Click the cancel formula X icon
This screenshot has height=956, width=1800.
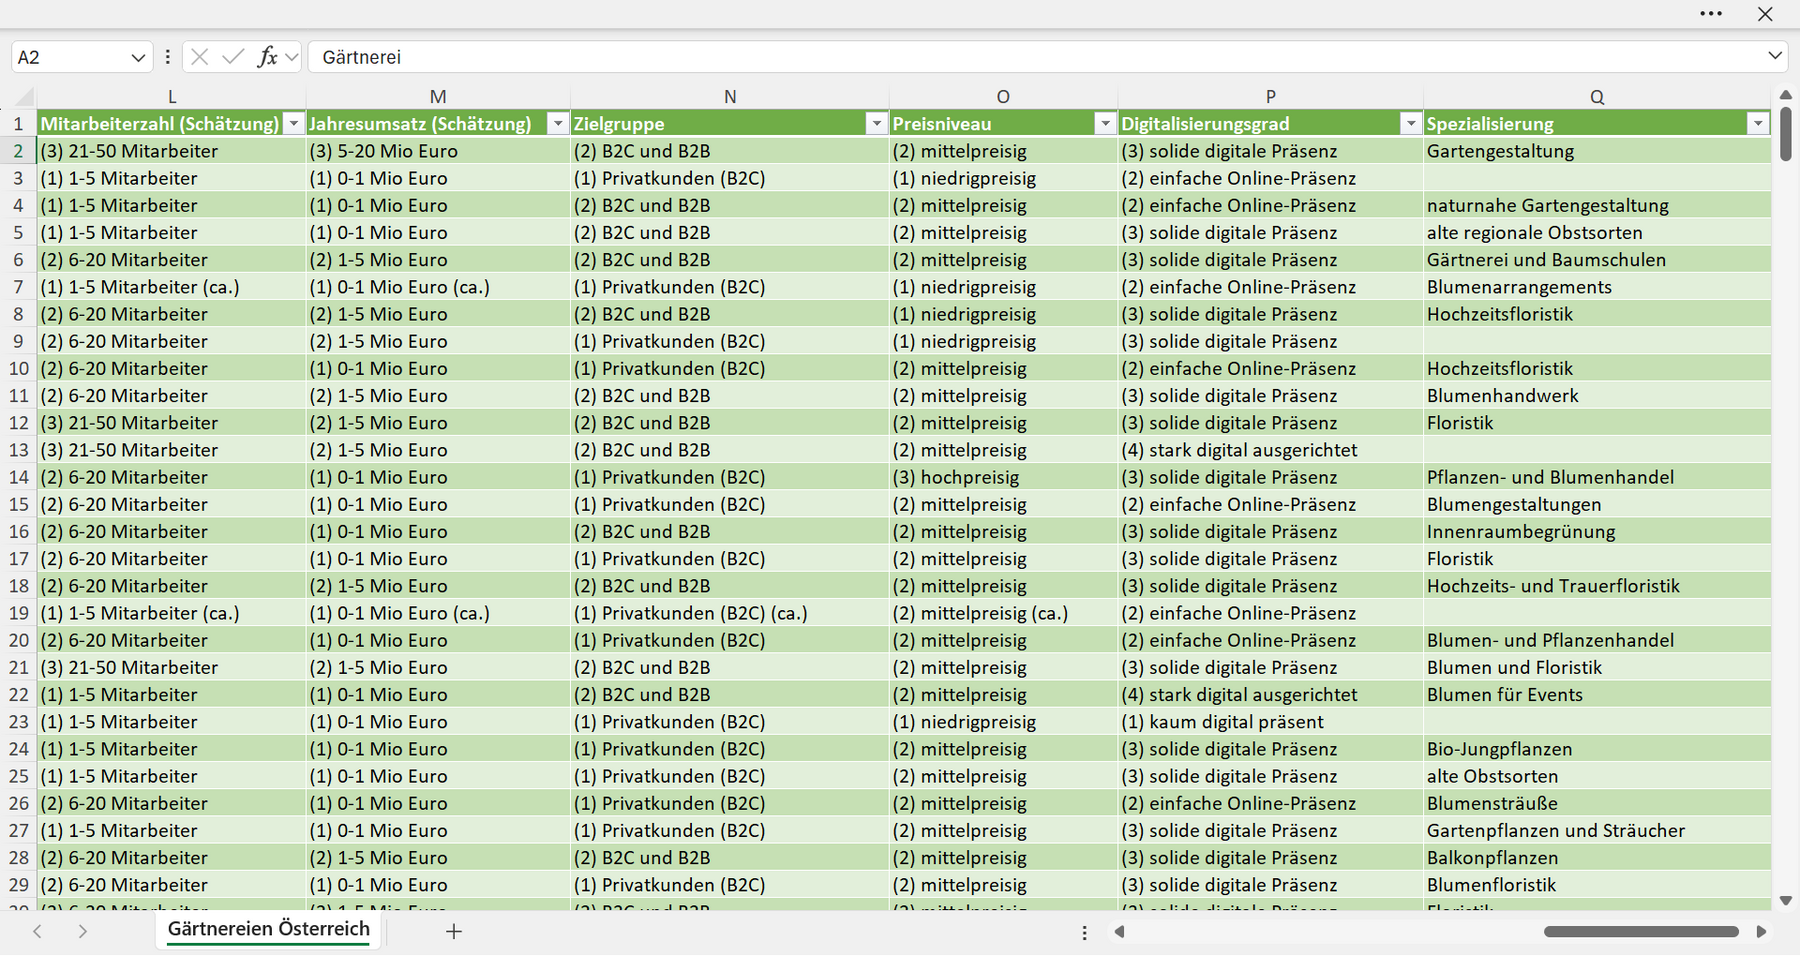(199, 57)
